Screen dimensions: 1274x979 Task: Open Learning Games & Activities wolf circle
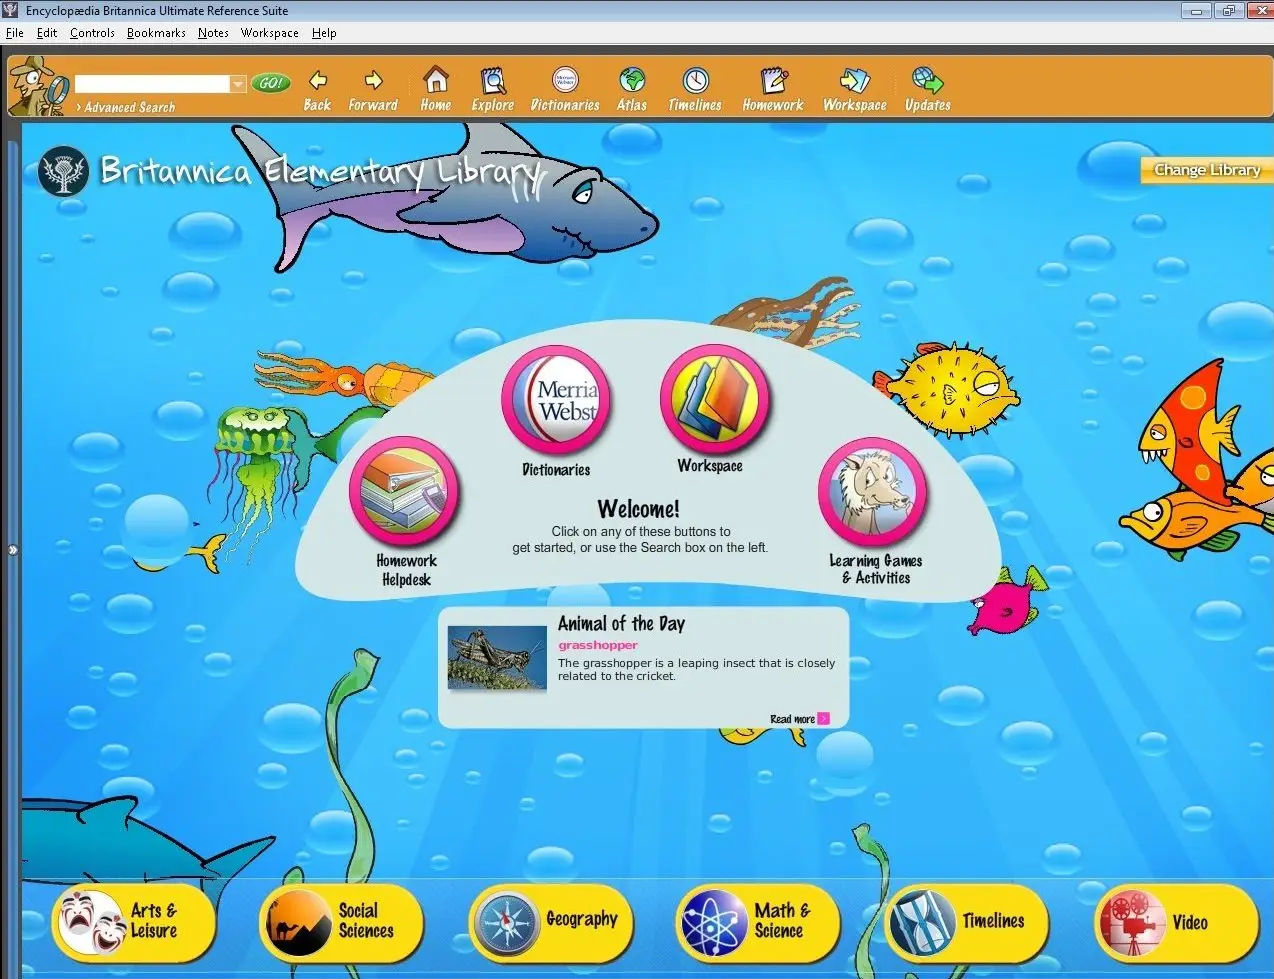[873, 492]
